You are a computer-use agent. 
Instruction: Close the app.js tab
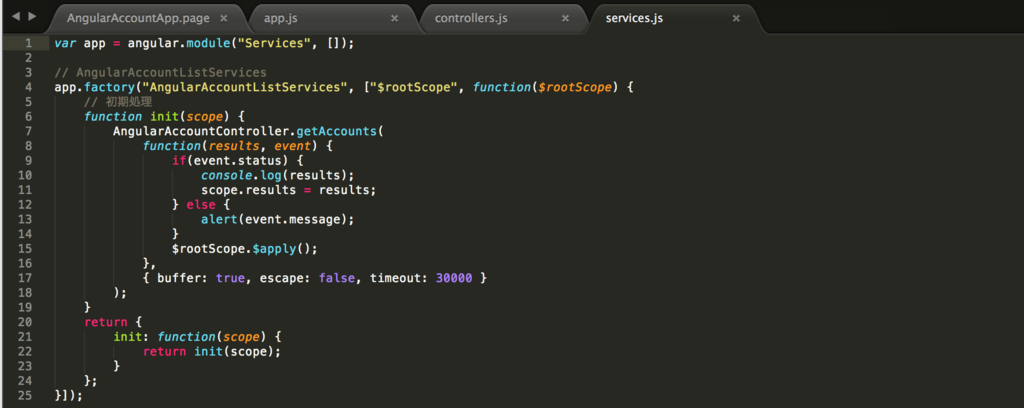(394, 18)
